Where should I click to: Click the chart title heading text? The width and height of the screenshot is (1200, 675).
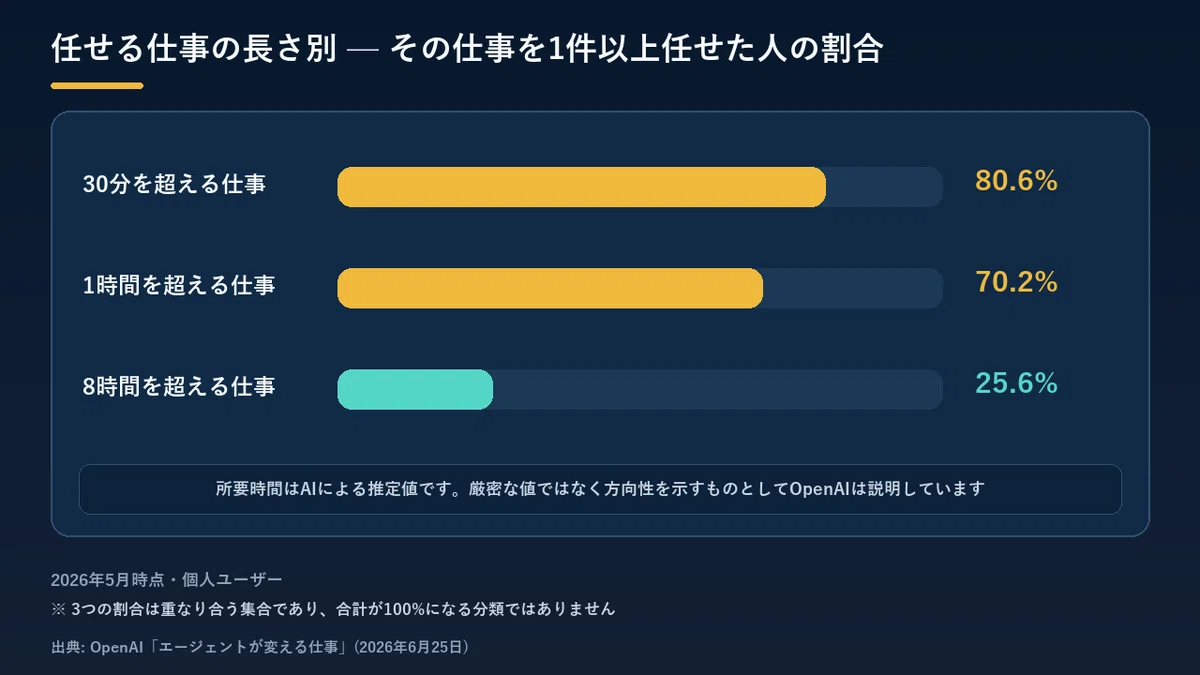click(466, 50)
